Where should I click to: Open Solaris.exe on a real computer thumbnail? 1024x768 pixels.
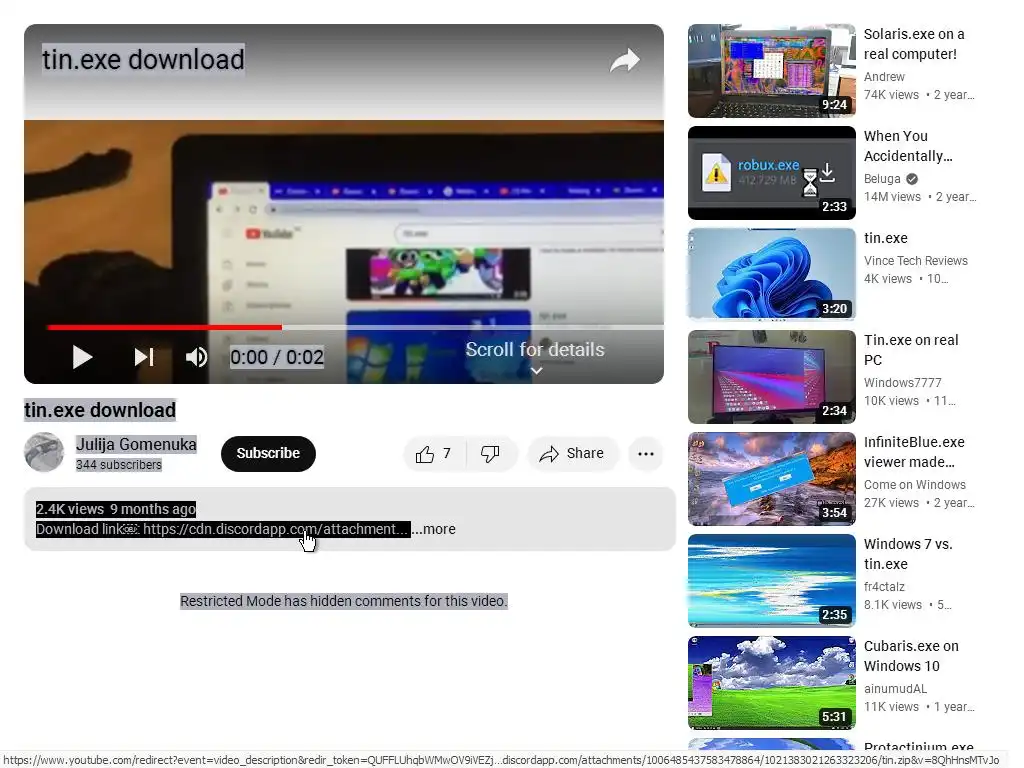[771, 71]
